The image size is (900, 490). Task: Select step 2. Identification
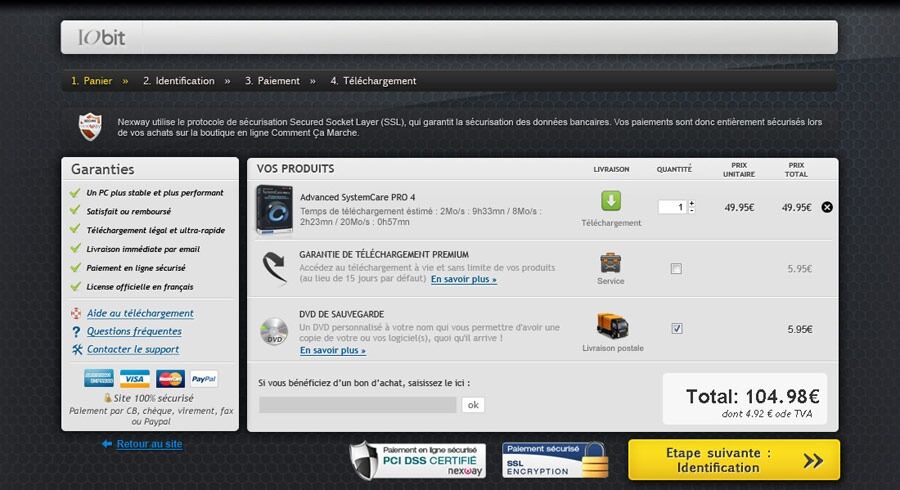click(x=179, y=81)
